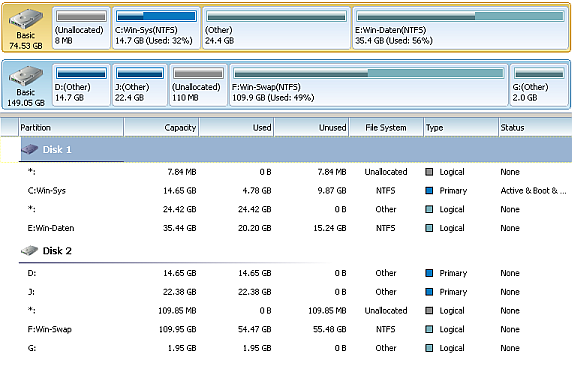Click the Disk 2 header drive icon
This screenshot has height=366, width=572.
30,251
